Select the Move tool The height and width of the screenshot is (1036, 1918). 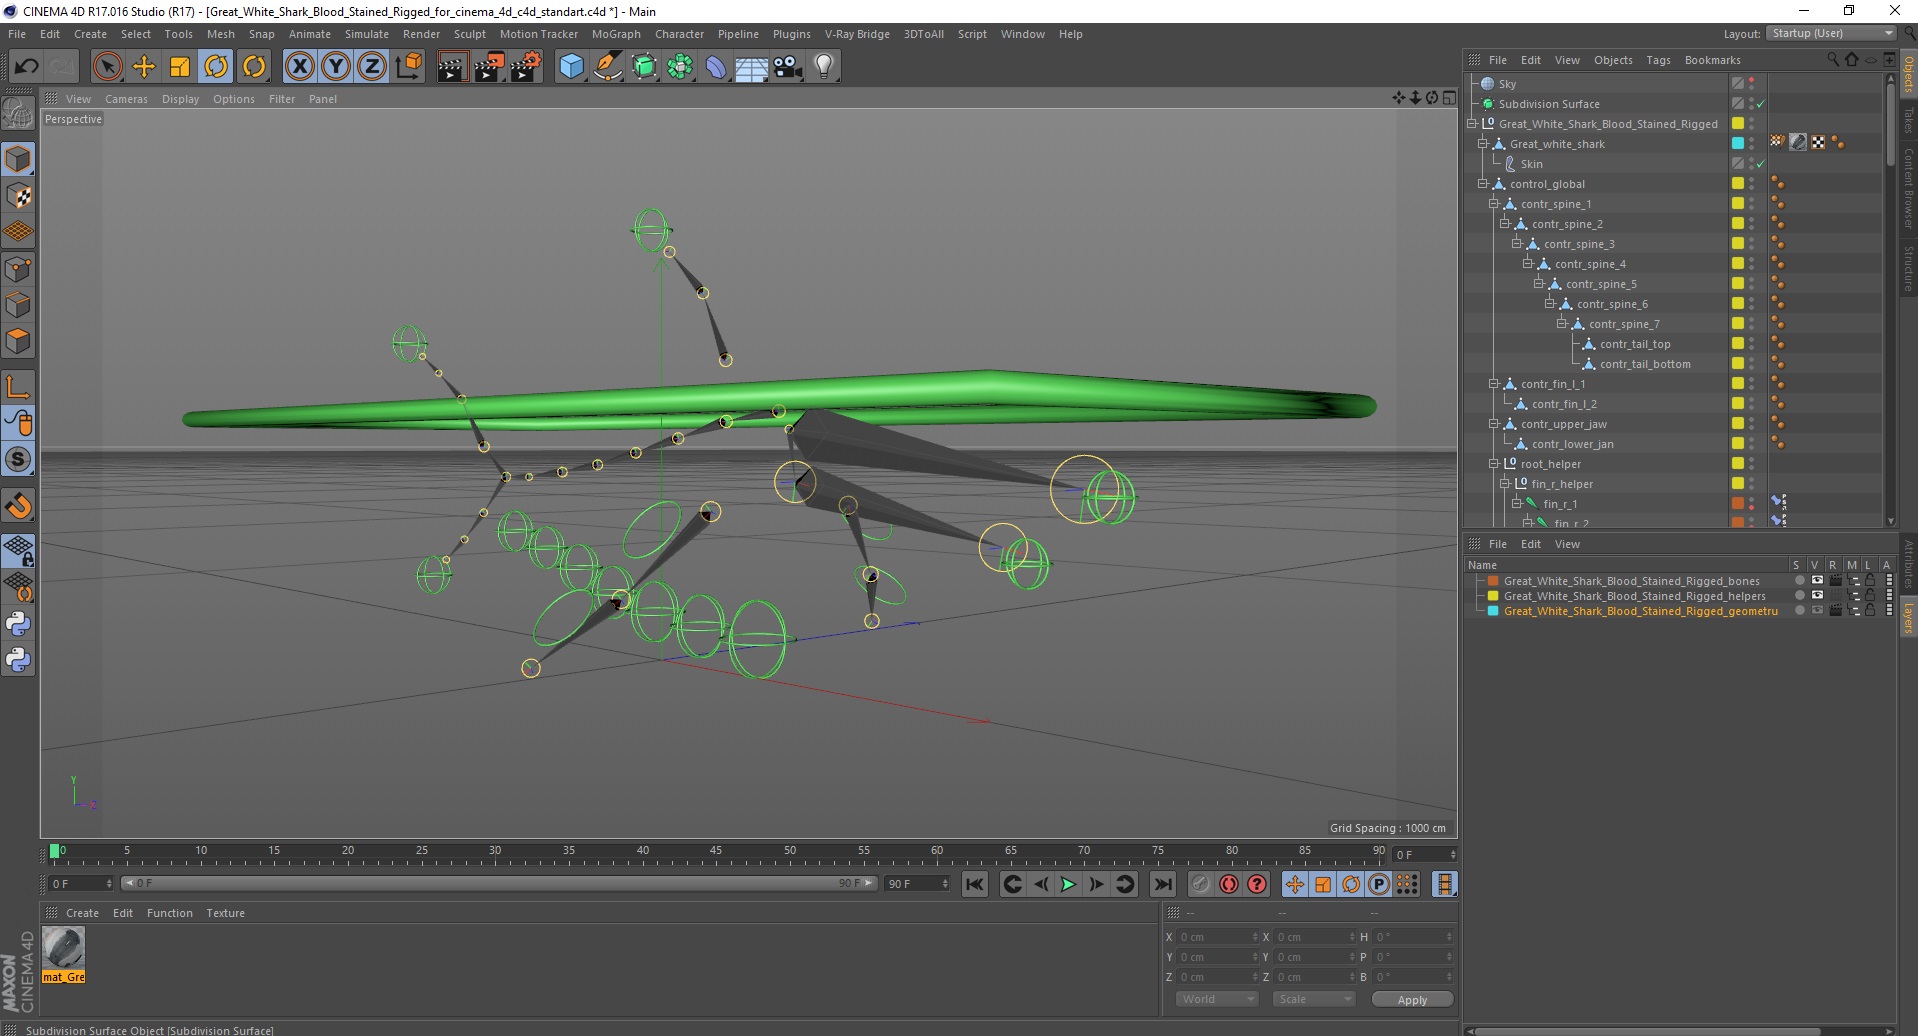point(144,66)
